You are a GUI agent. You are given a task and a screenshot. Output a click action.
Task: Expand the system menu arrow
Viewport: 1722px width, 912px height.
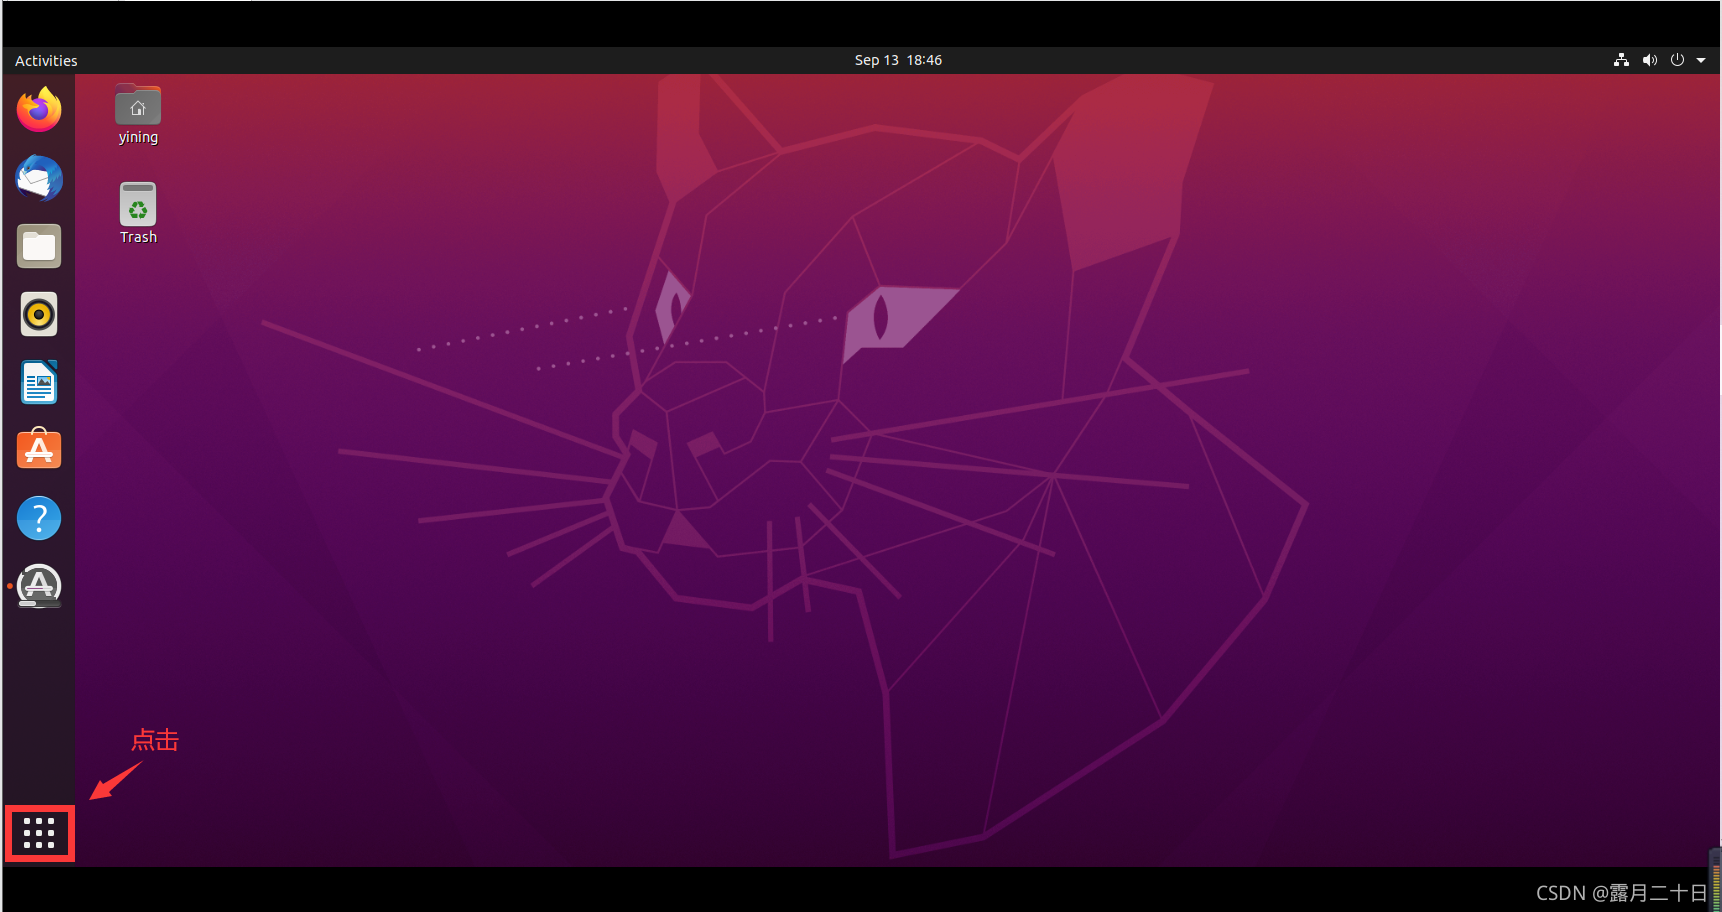(x=1701, y=60)
